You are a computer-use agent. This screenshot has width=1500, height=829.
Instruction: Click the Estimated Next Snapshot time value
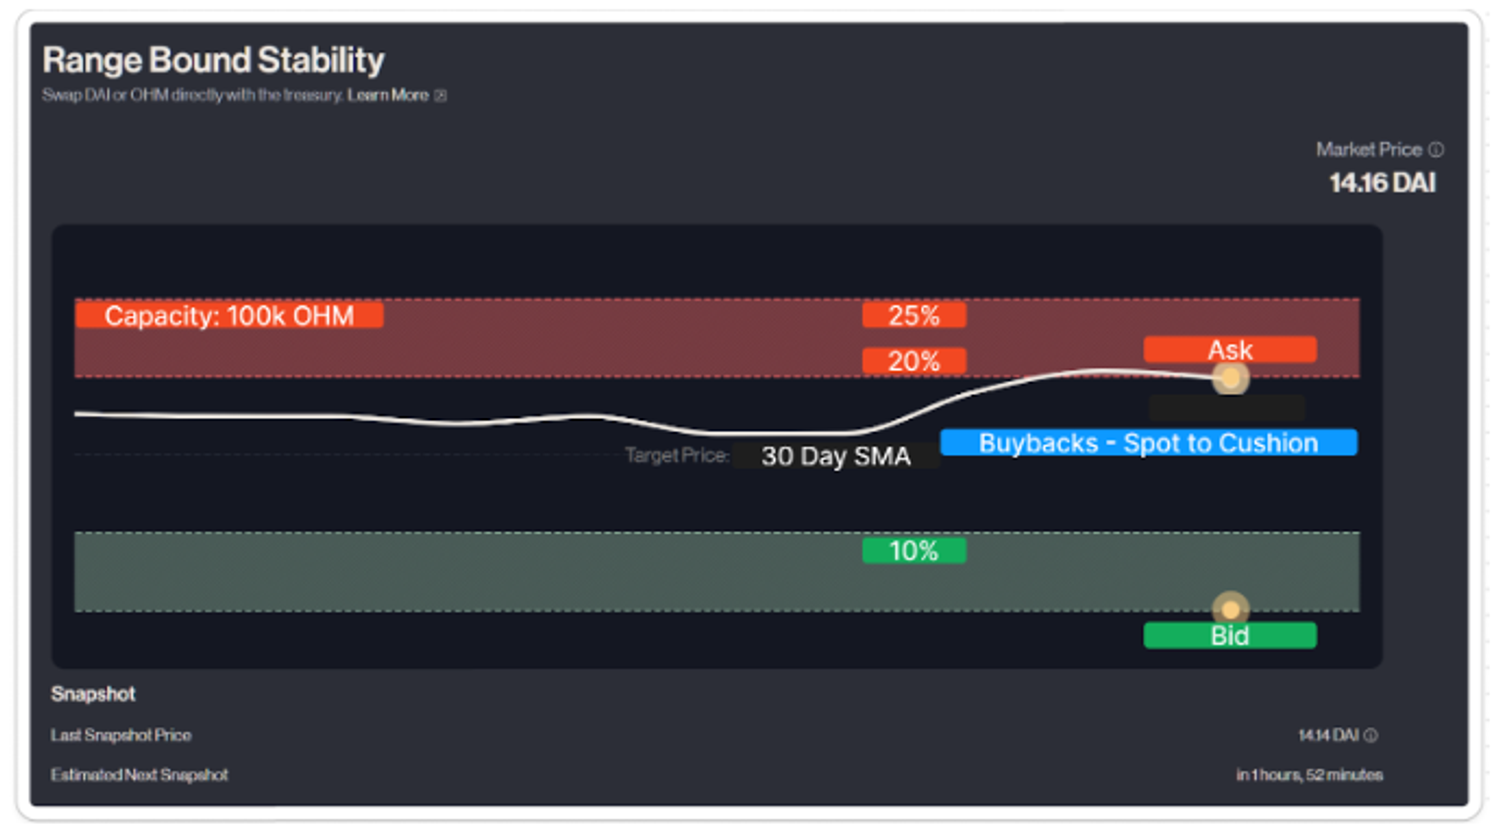coord(1309,775)
